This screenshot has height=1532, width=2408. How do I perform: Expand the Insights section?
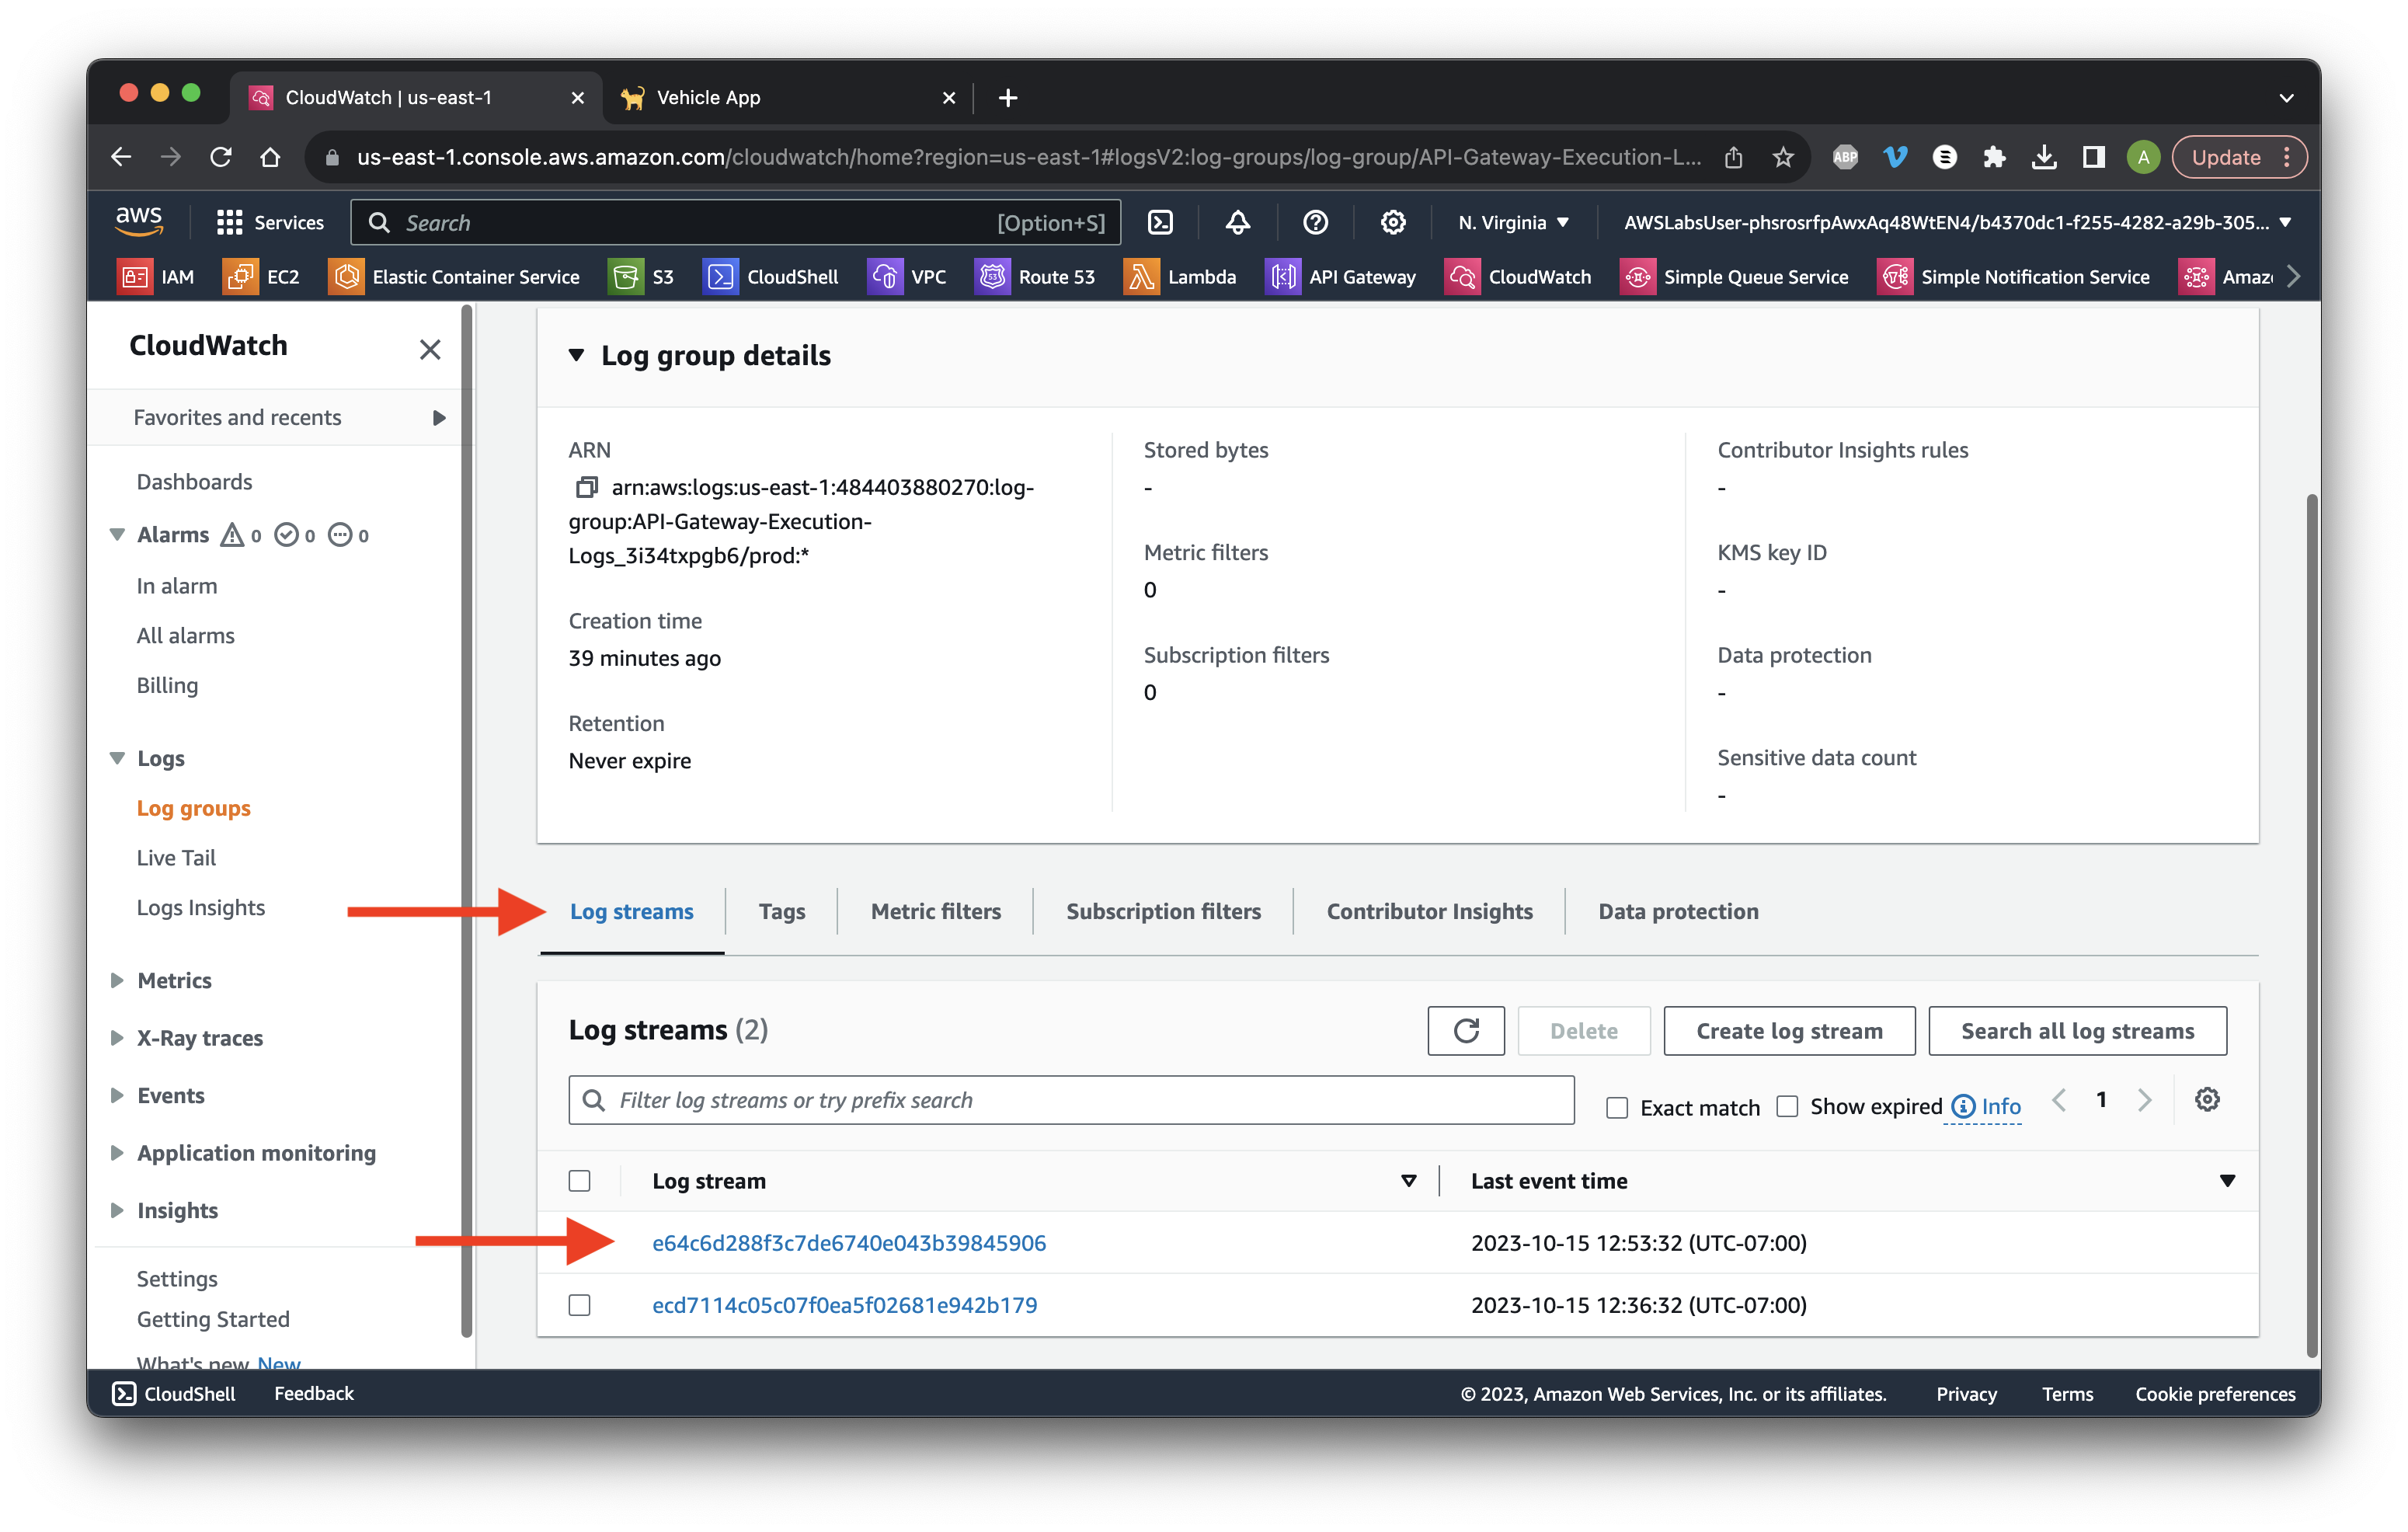pyautogui.click(x=117, y=1209)
